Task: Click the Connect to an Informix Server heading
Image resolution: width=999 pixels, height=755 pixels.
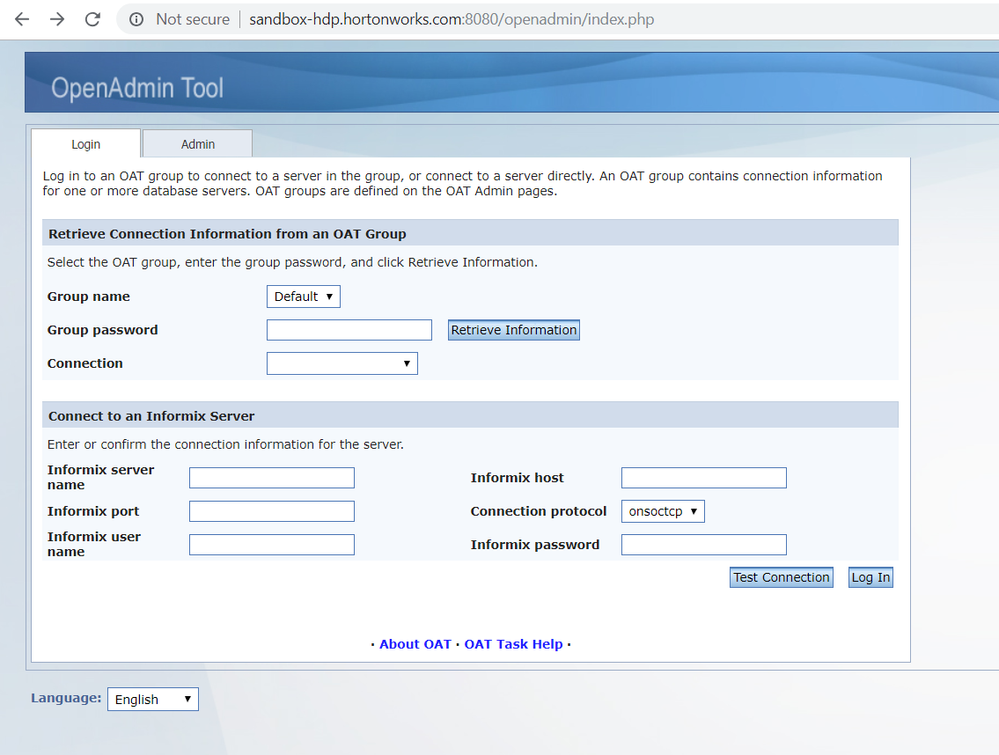Action: click(x=151, y=416)
